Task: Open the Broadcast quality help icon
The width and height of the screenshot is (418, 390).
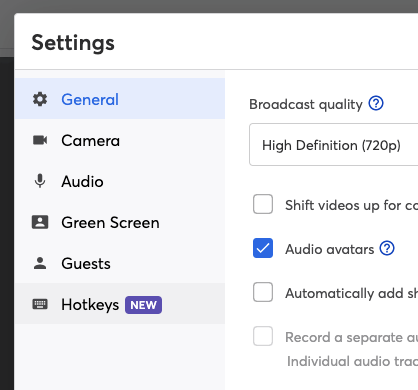Action: [x=376, y=103]
